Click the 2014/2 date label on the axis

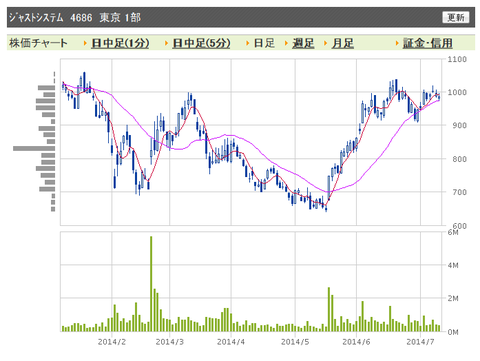[112, 342]
